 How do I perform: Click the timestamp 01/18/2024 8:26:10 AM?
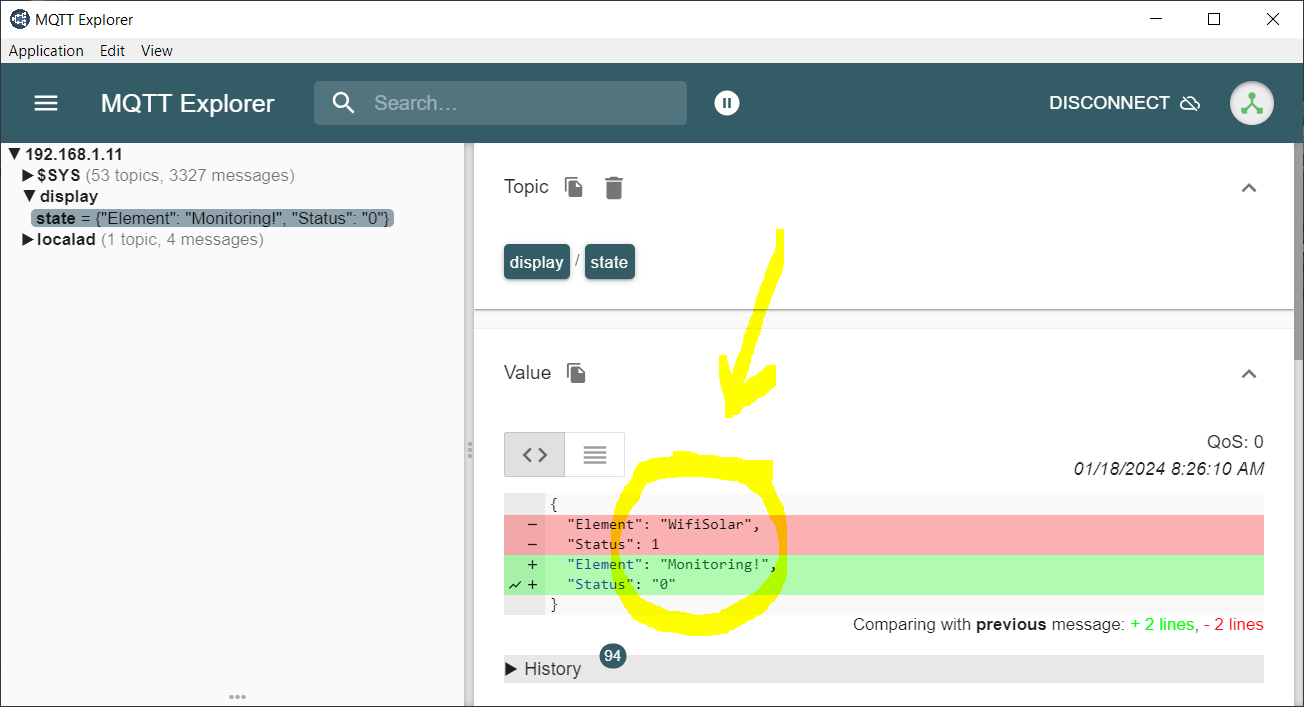1169,468
